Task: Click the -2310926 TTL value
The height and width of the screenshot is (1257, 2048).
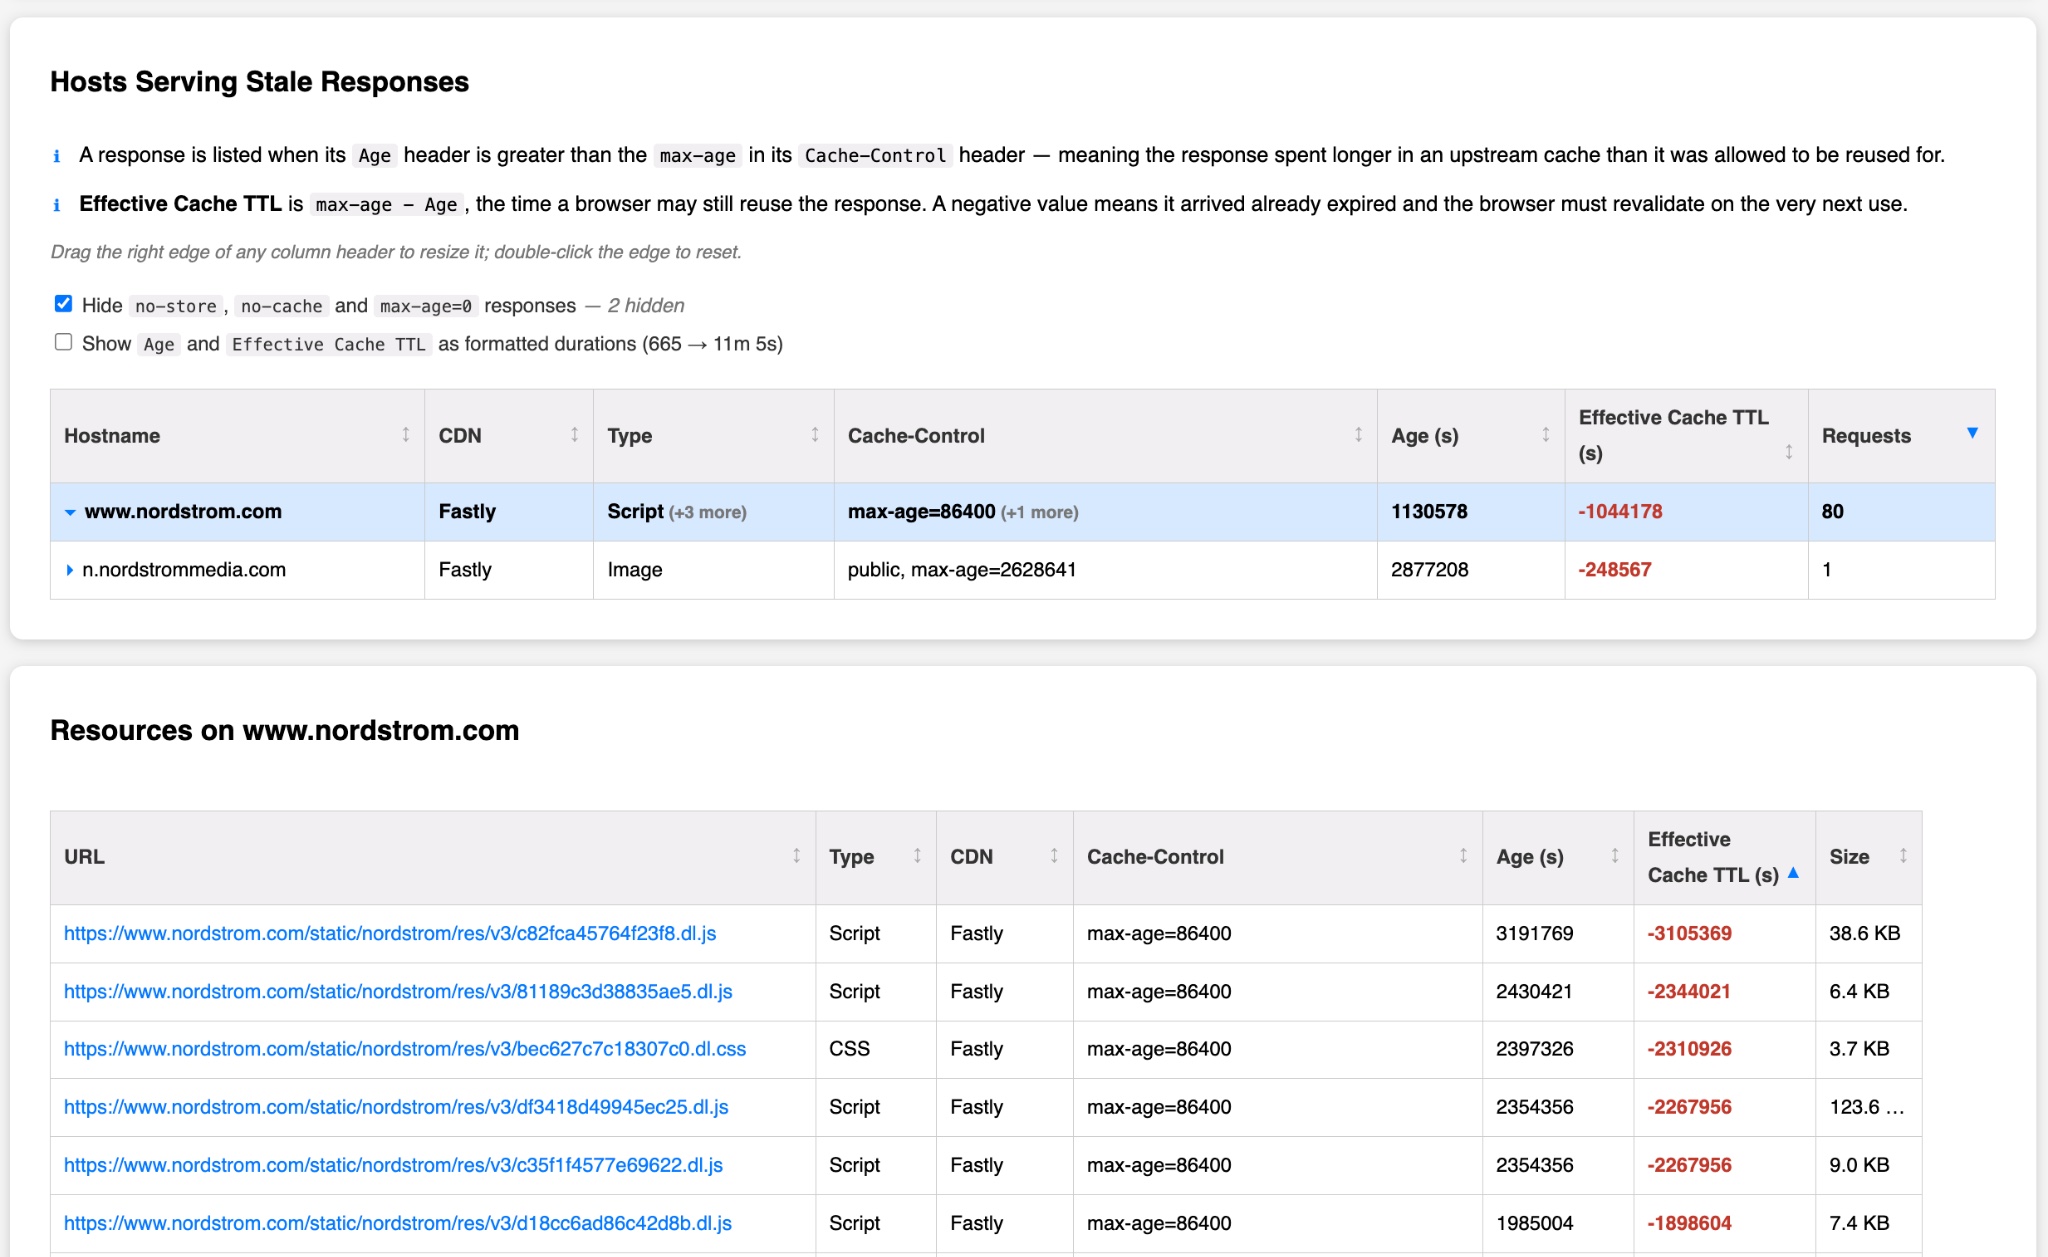Action: click(1689, 1049)
